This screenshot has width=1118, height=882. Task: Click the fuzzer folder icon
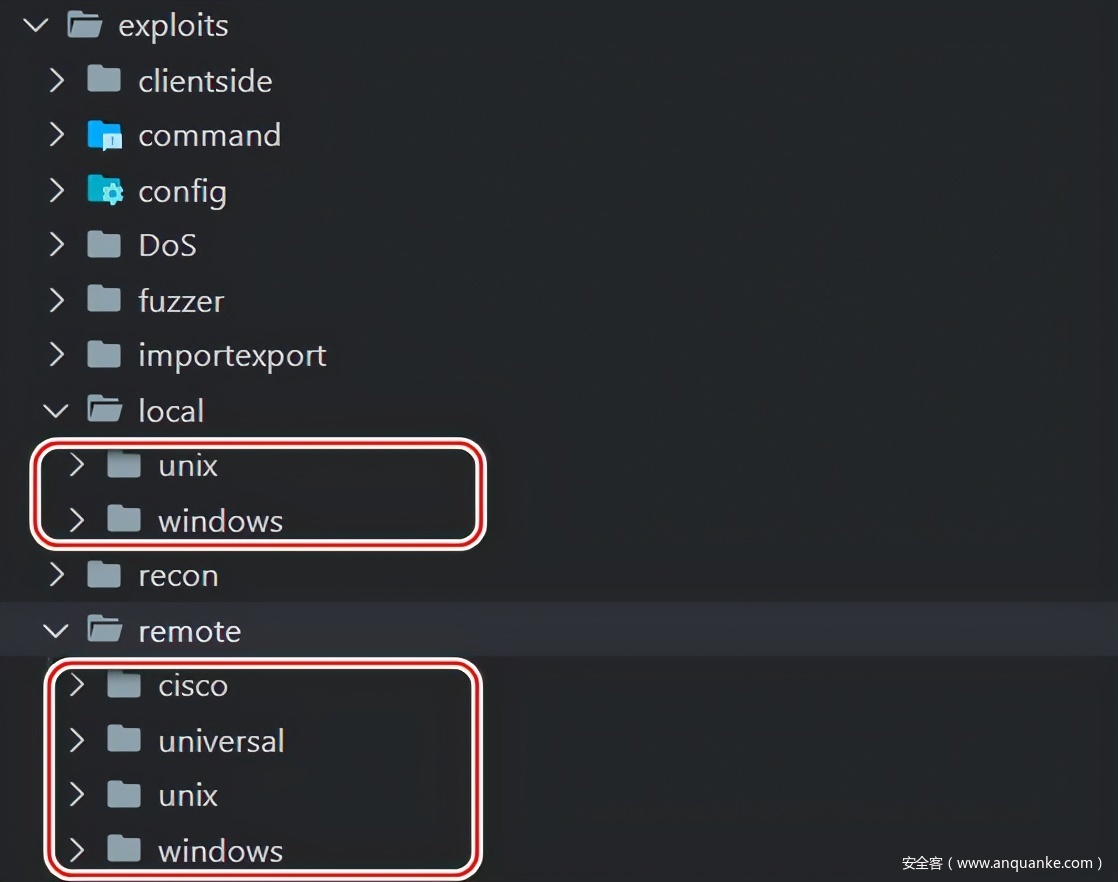(x=104, y=300)
